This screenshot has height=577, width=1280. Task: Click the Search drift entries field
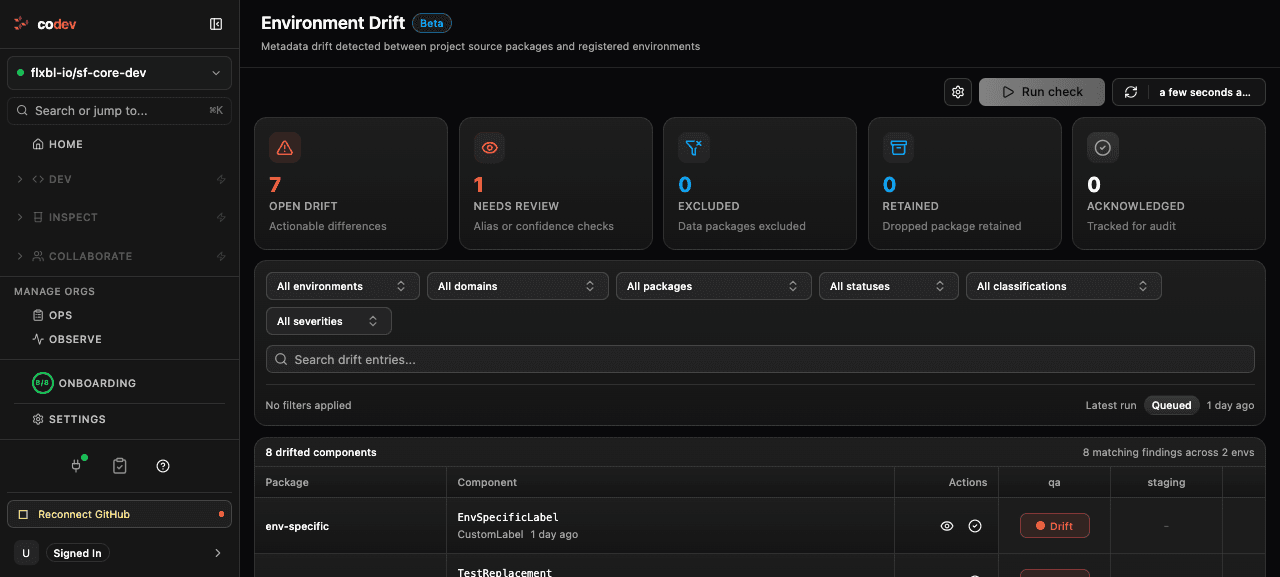click(760, 359)
